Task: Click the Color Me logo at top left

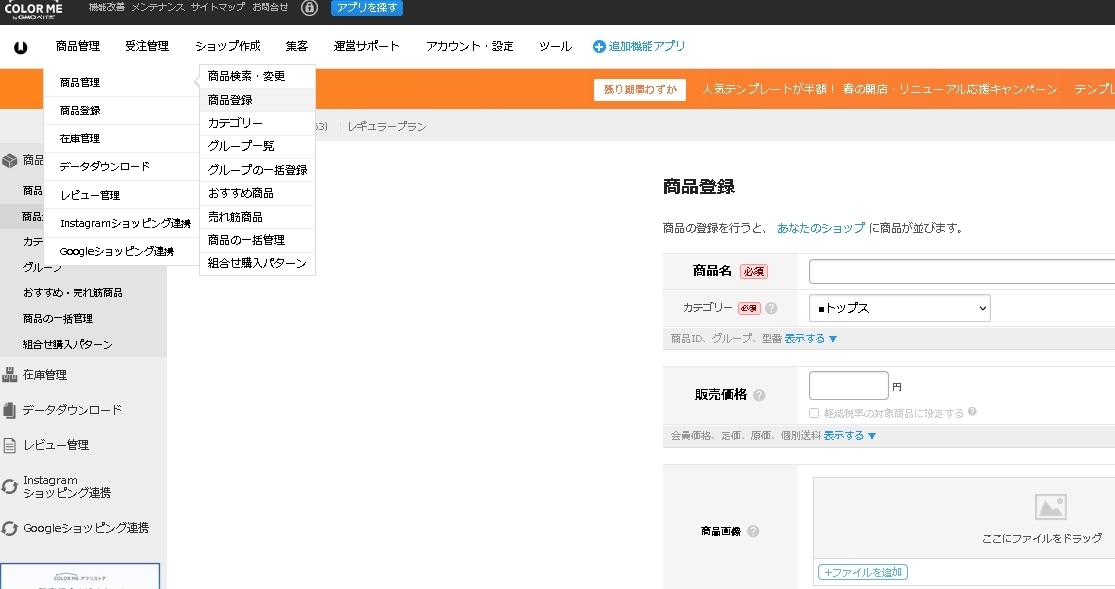Action: pyautogui.click(x=33, y=9)
